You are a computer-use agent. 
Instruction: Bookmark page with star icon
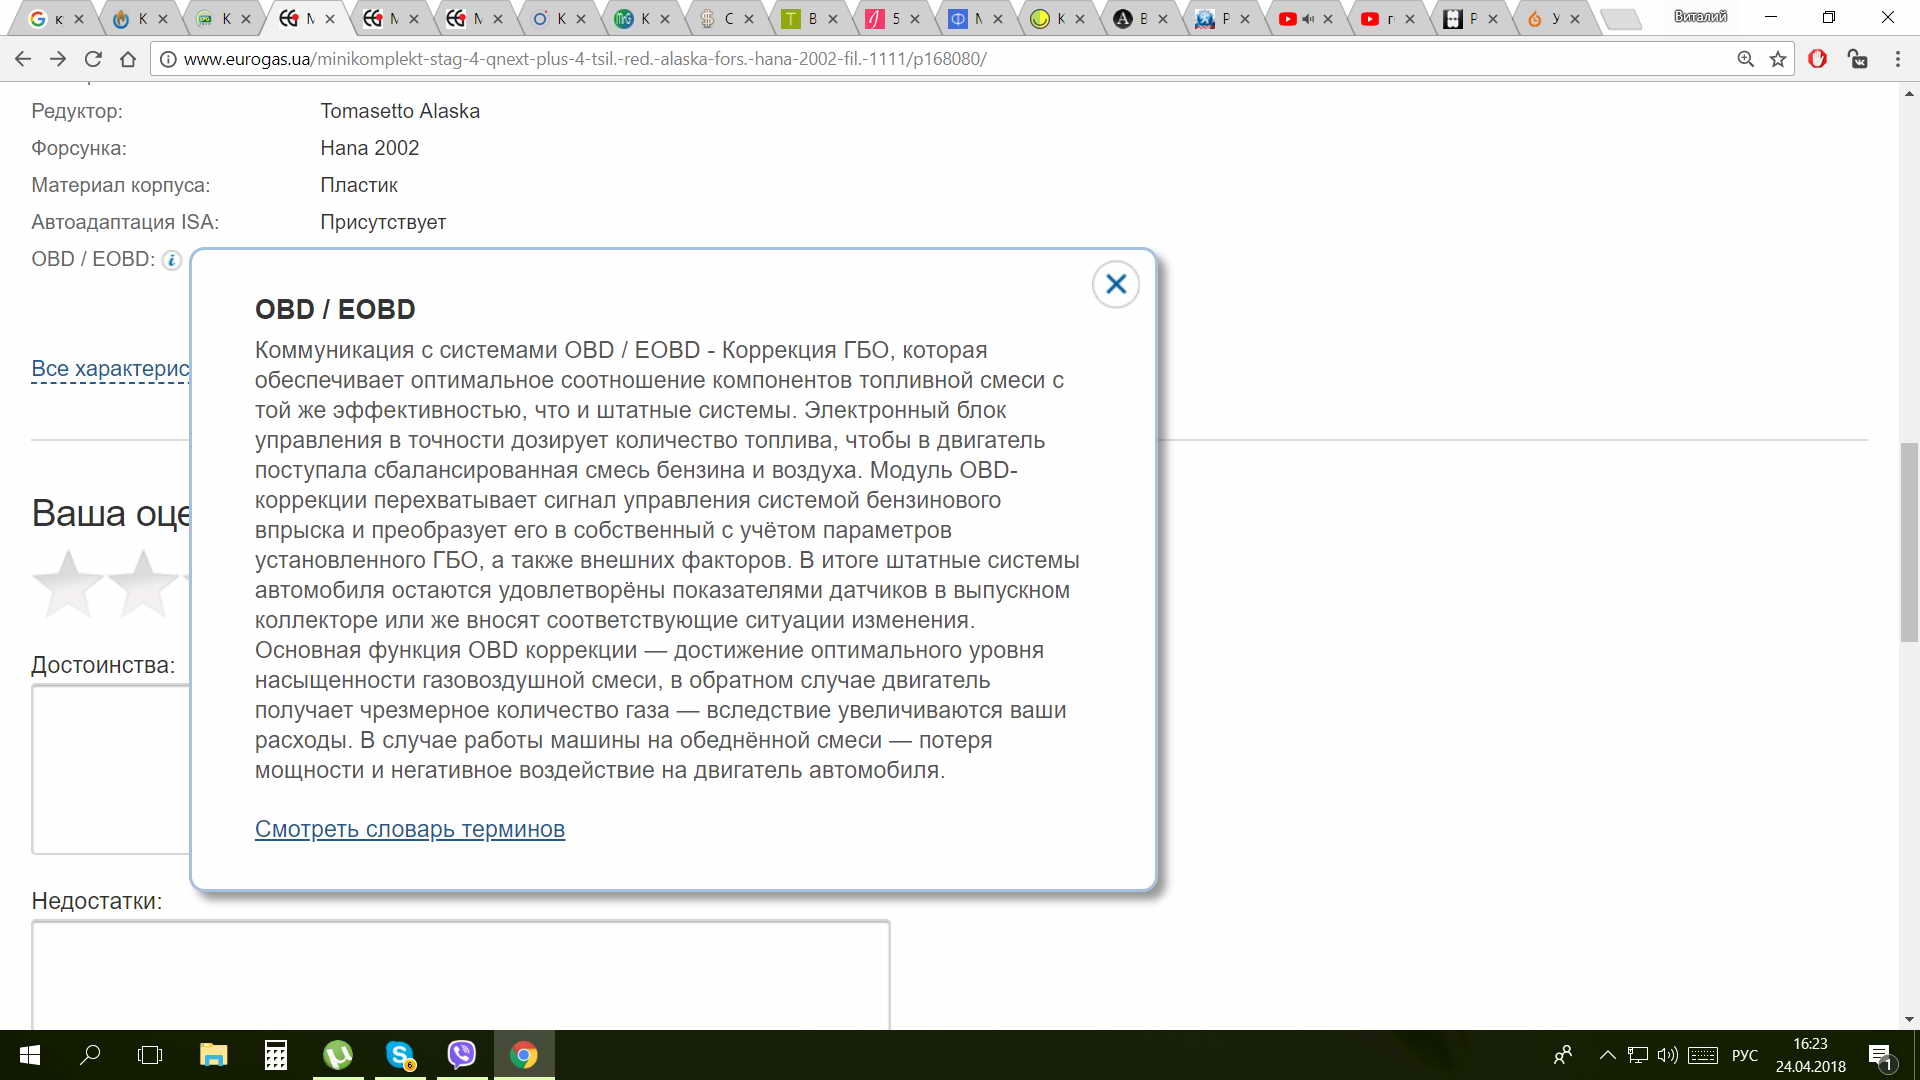coord(1778,59)
